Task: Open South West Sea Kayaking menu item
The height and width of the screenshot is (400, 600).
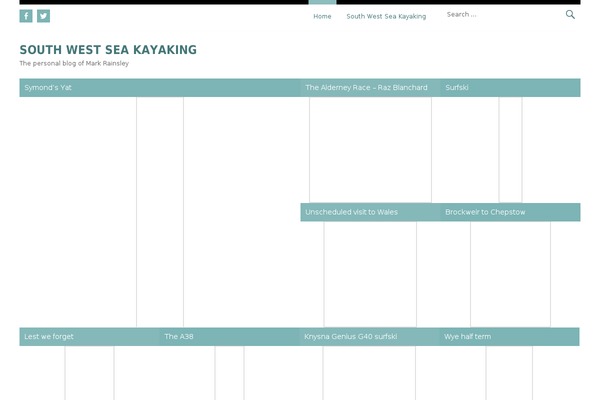Action: point(386,16)
